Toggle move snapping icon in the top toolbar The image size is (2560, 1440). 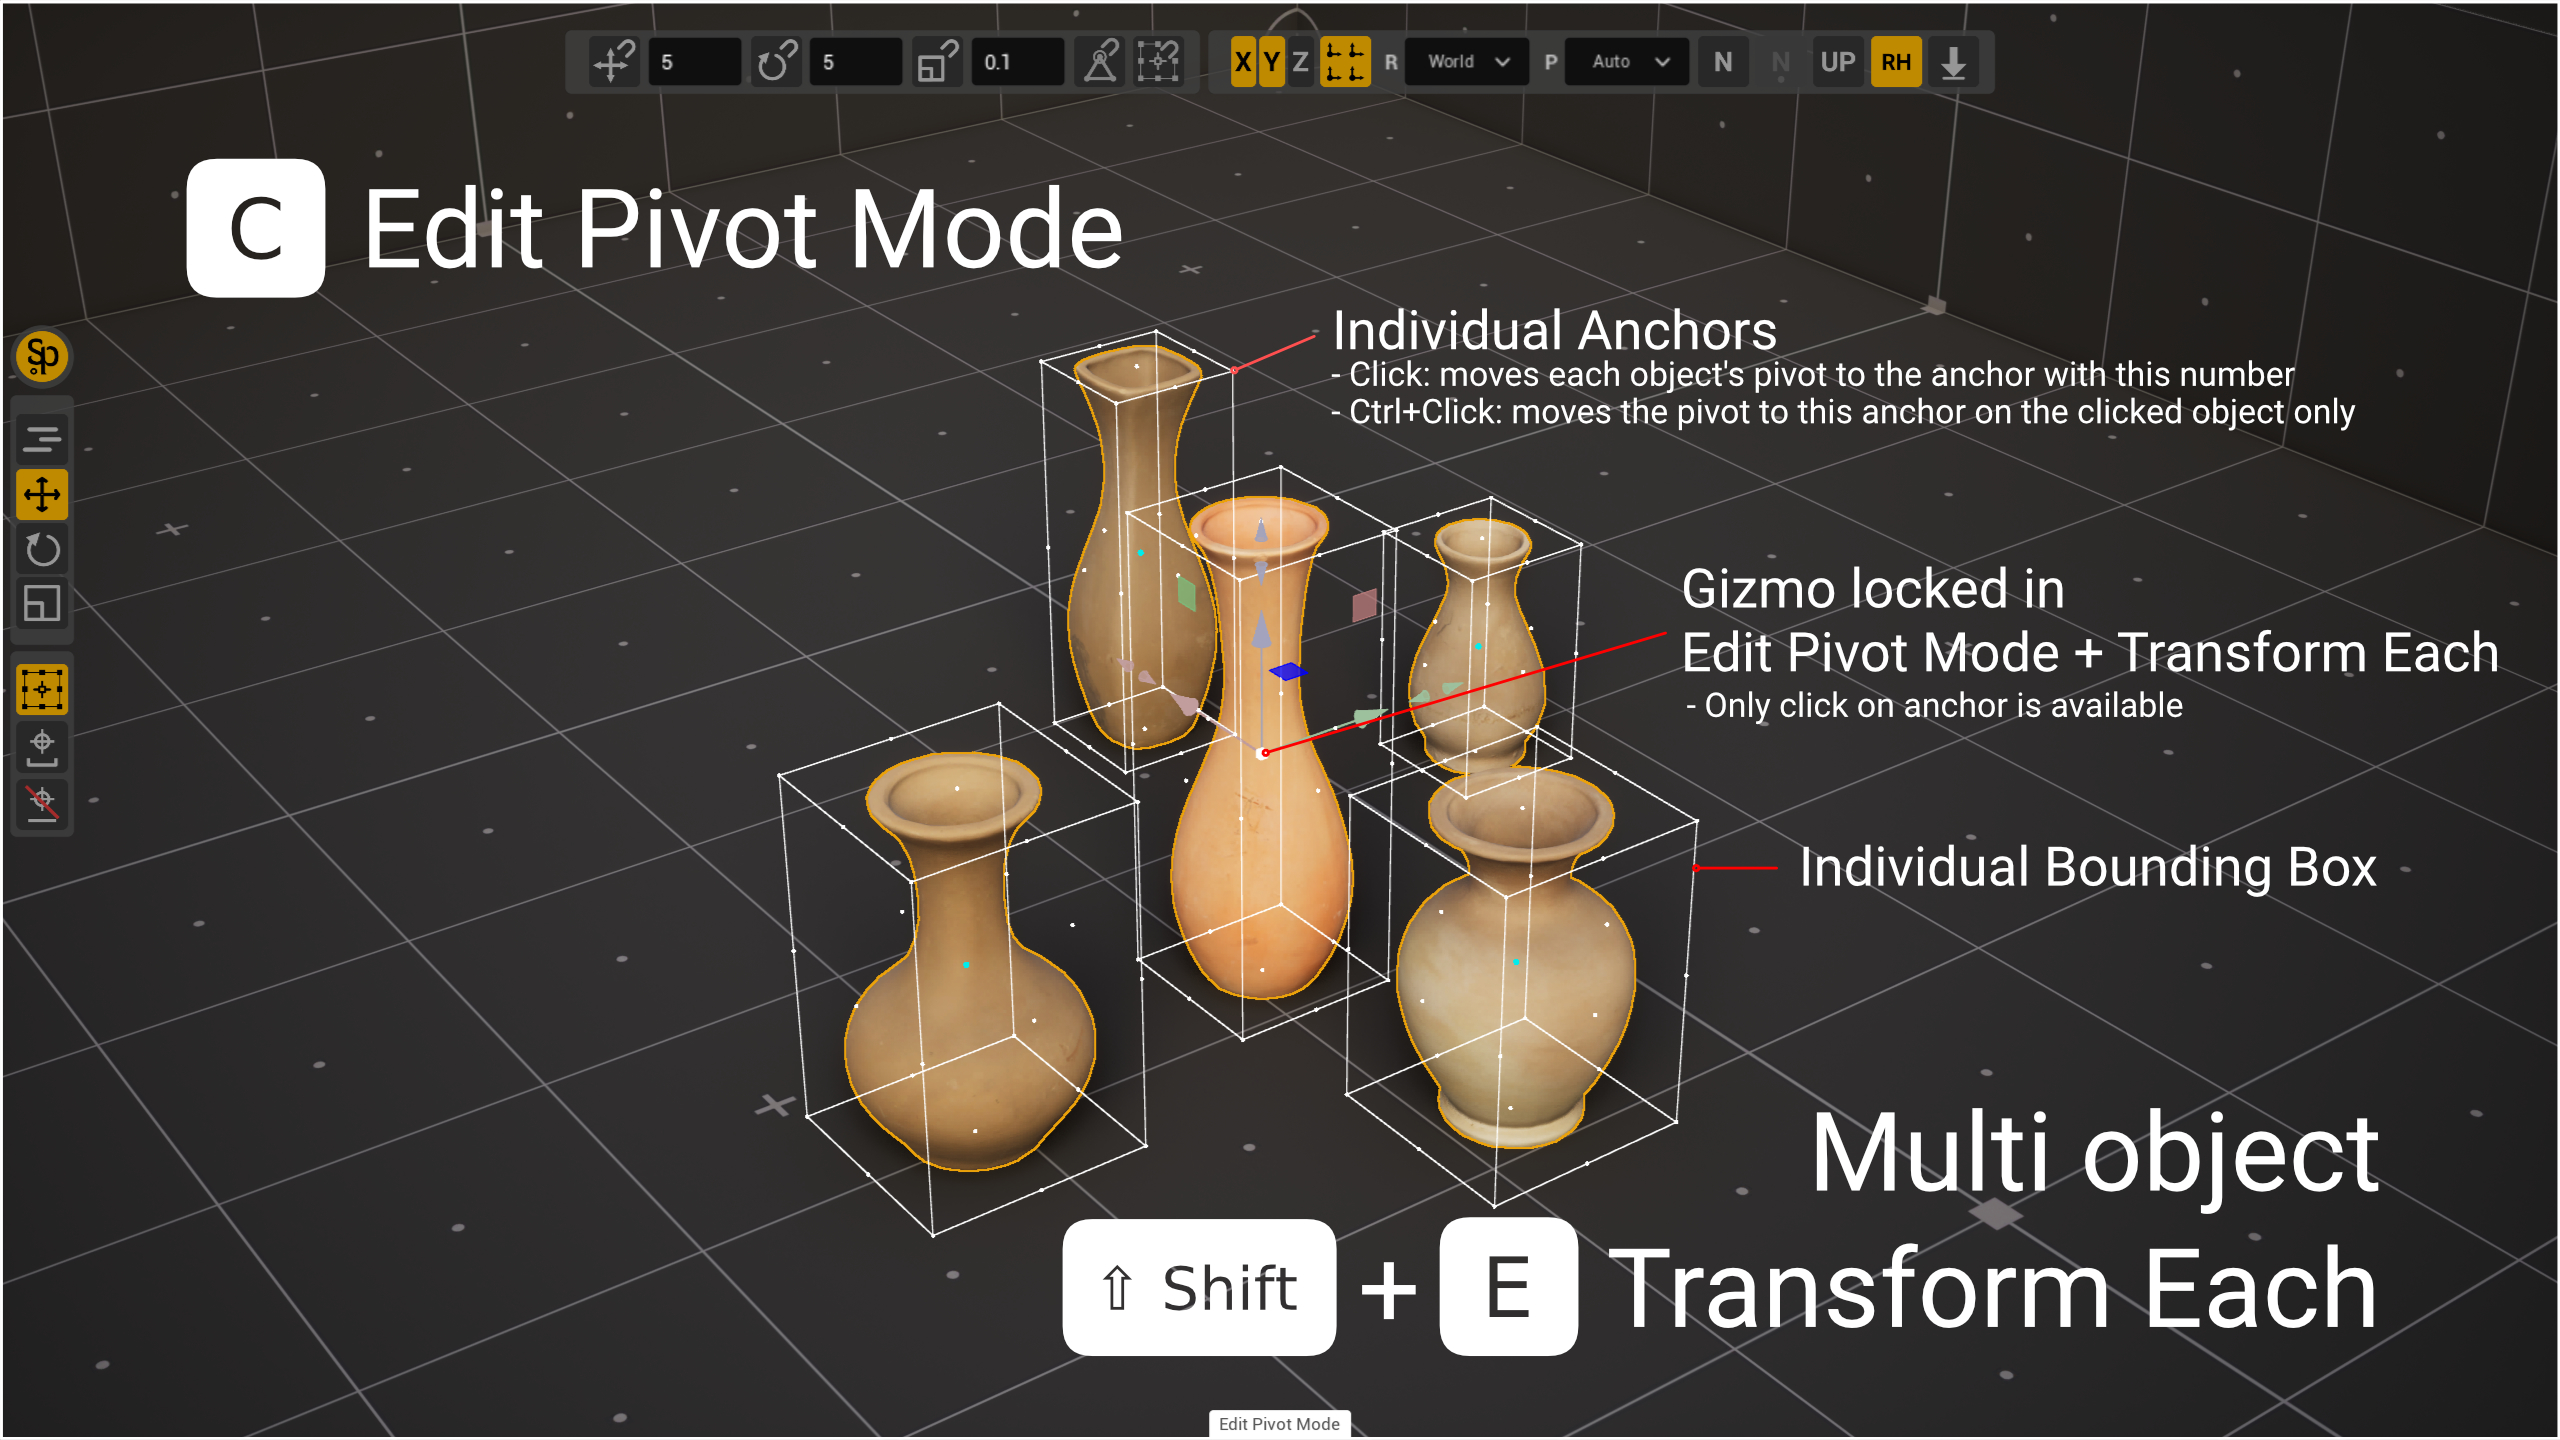pos(614,62)
